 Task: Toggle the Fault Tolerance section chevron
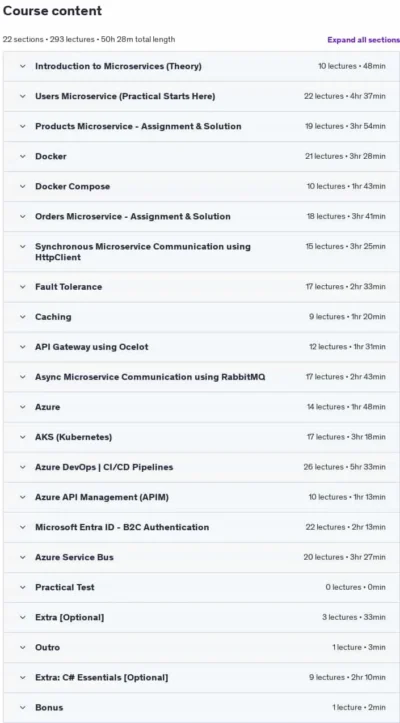pyautogui.click(x=23, y=287)
